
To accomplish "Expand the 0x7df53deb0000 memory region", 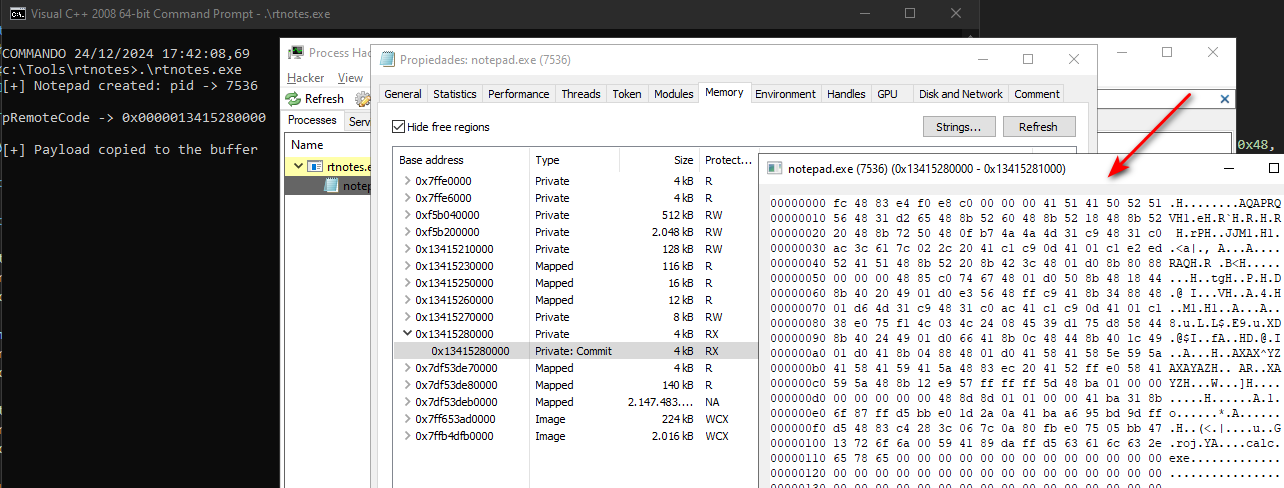I will point(407,402).
